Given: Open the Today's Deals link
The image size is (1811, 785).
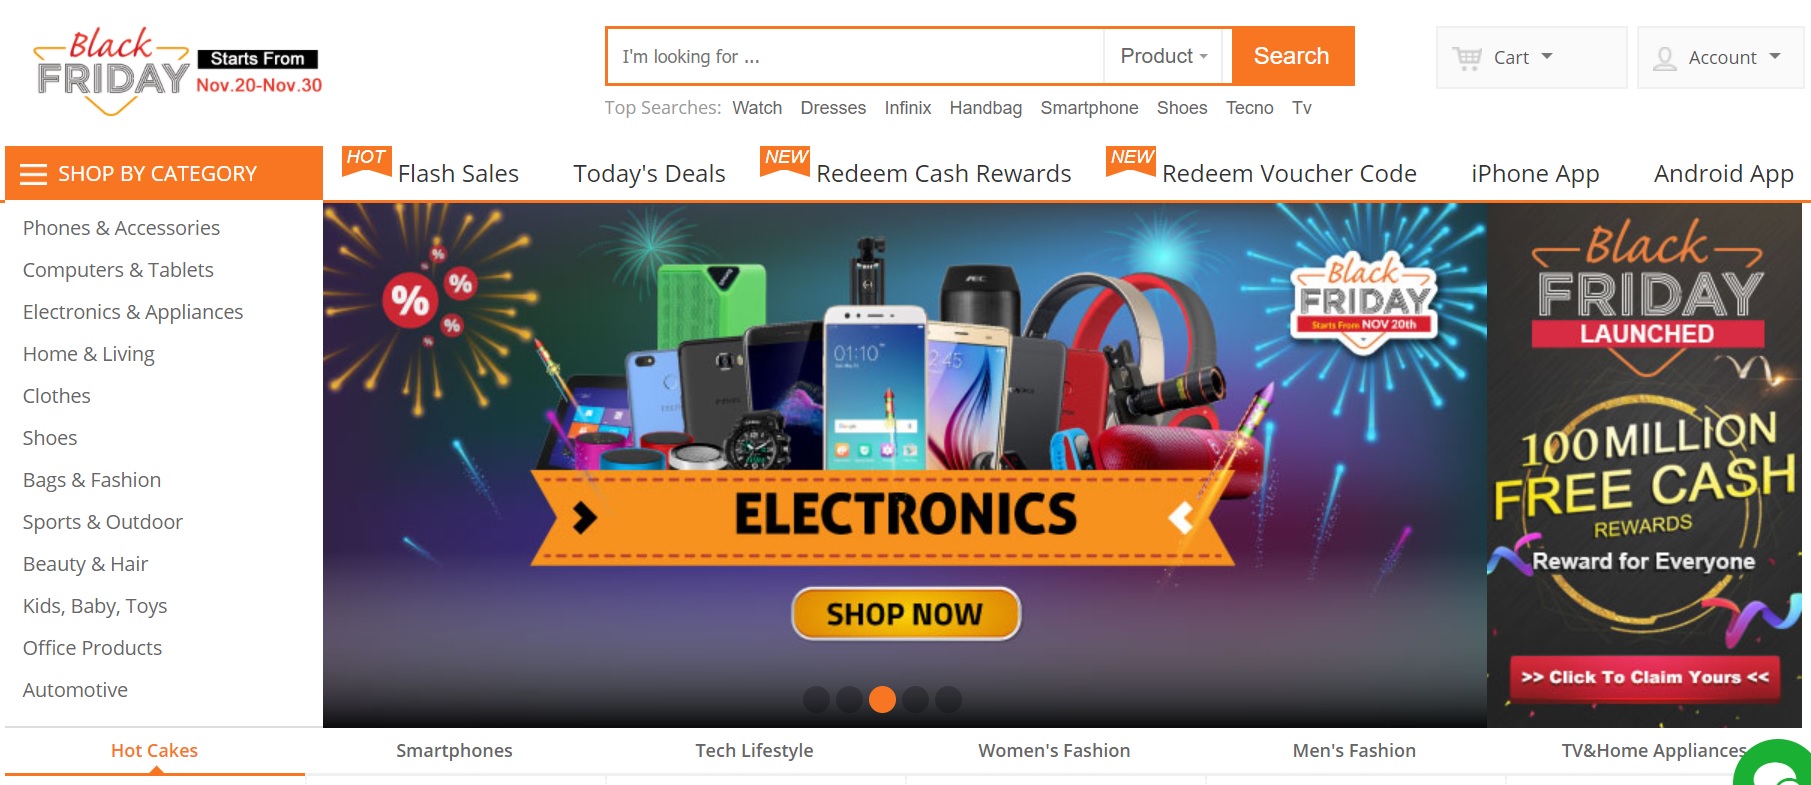Looking at the screenshot, I should (649, 174).
